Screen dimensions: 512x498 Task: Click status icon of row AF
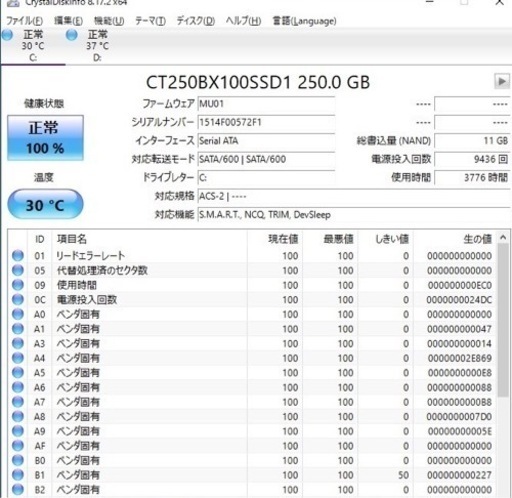click(x=18, y=446)
